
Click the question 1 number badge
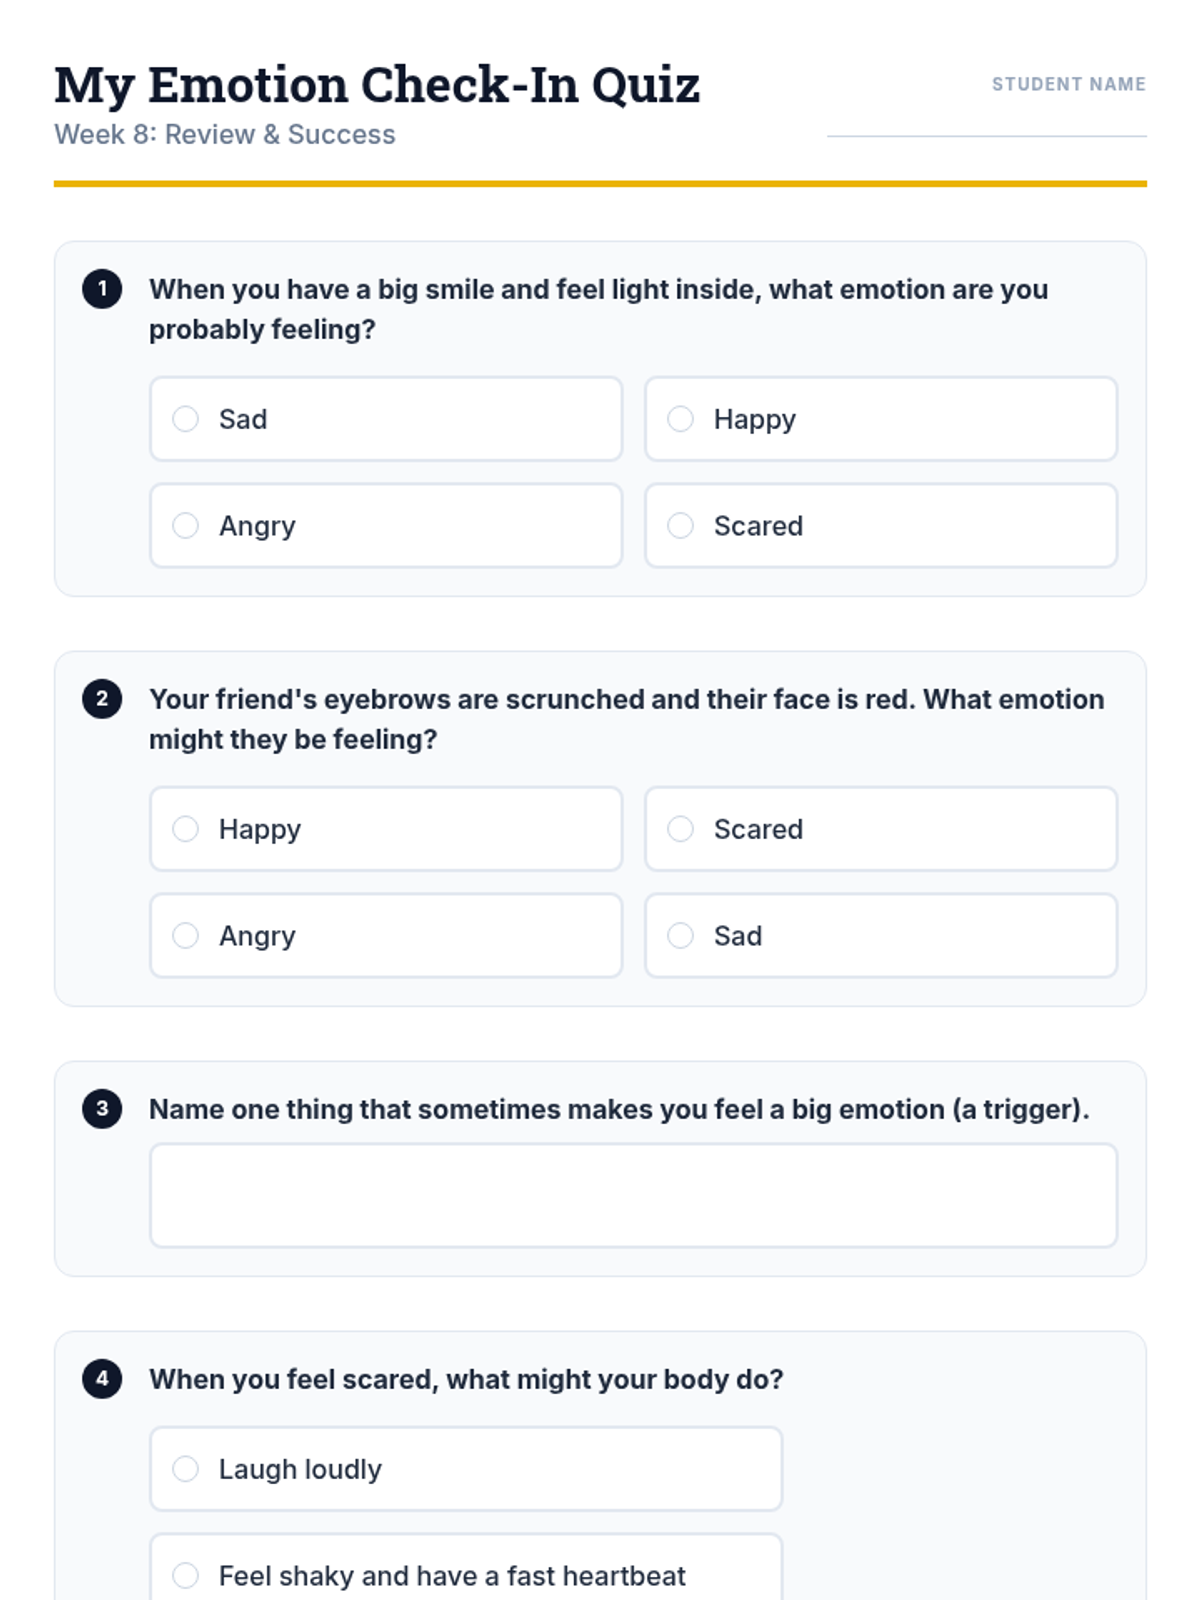[x=102, y=289]
